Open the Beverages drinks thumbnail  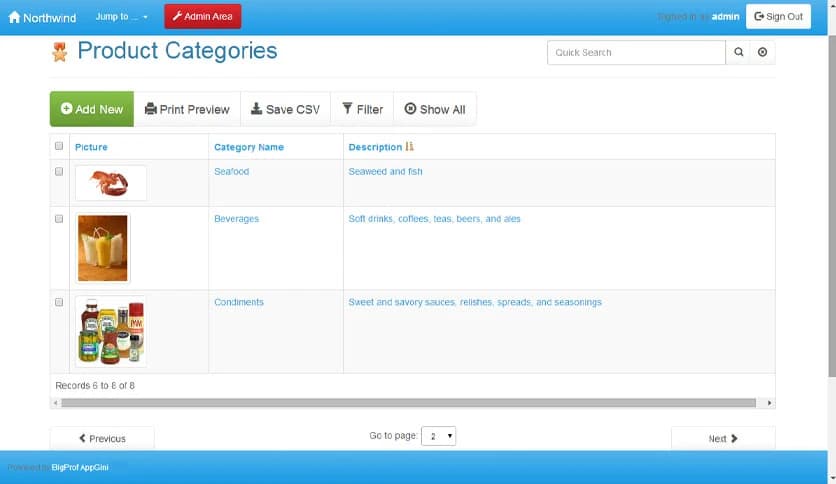(103, 248)
